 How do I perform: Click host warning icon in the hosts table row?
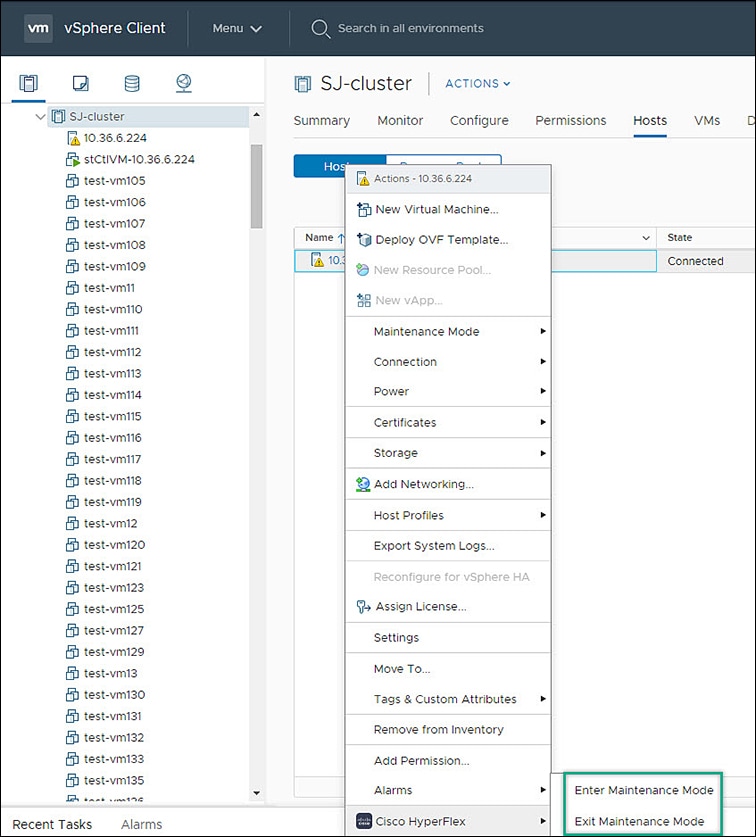(x=317, y=260)
